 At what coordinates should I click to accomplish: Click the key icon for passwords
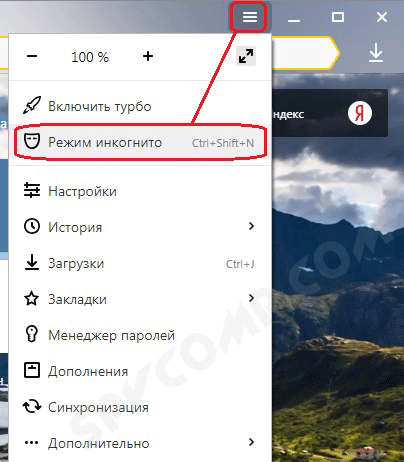(32, 334)
